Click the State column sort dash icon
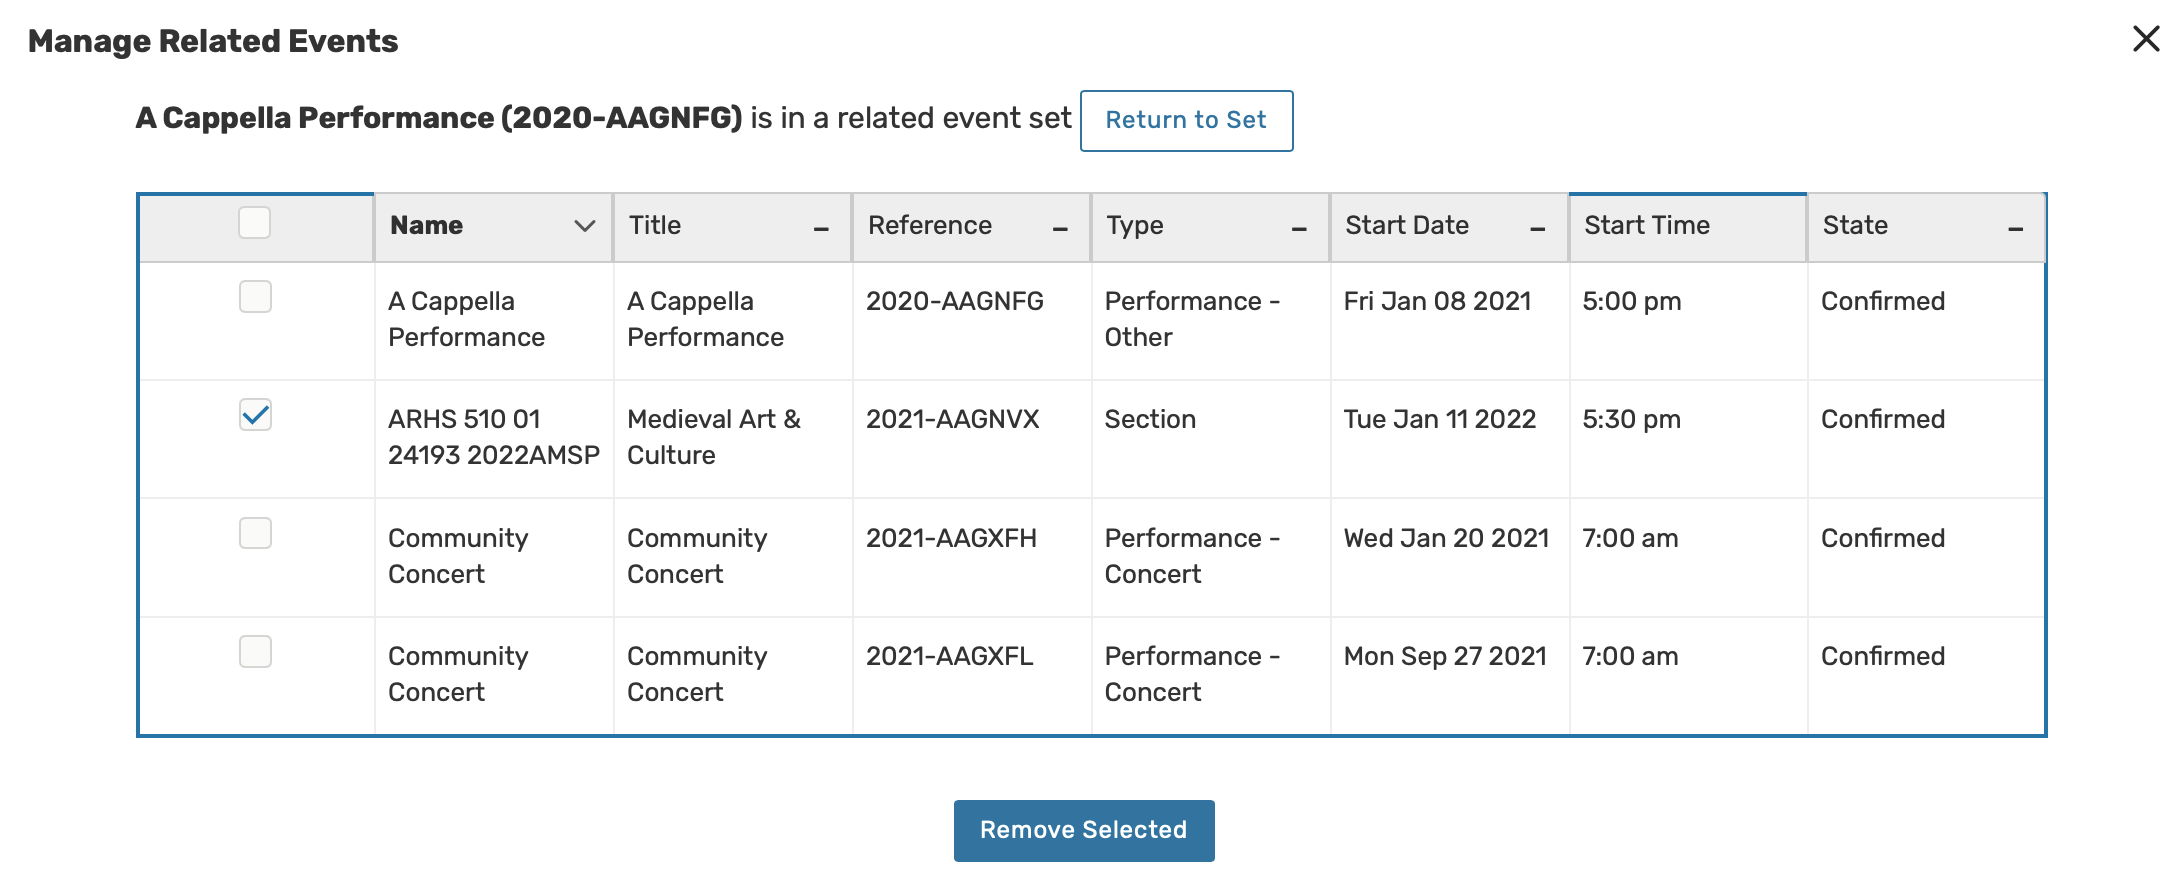 [x=2015, y=229]
